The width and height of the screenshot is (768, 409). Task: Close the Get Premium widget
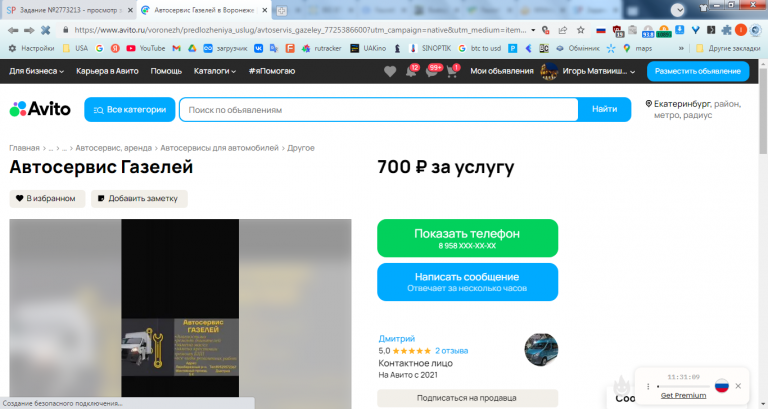738,386
